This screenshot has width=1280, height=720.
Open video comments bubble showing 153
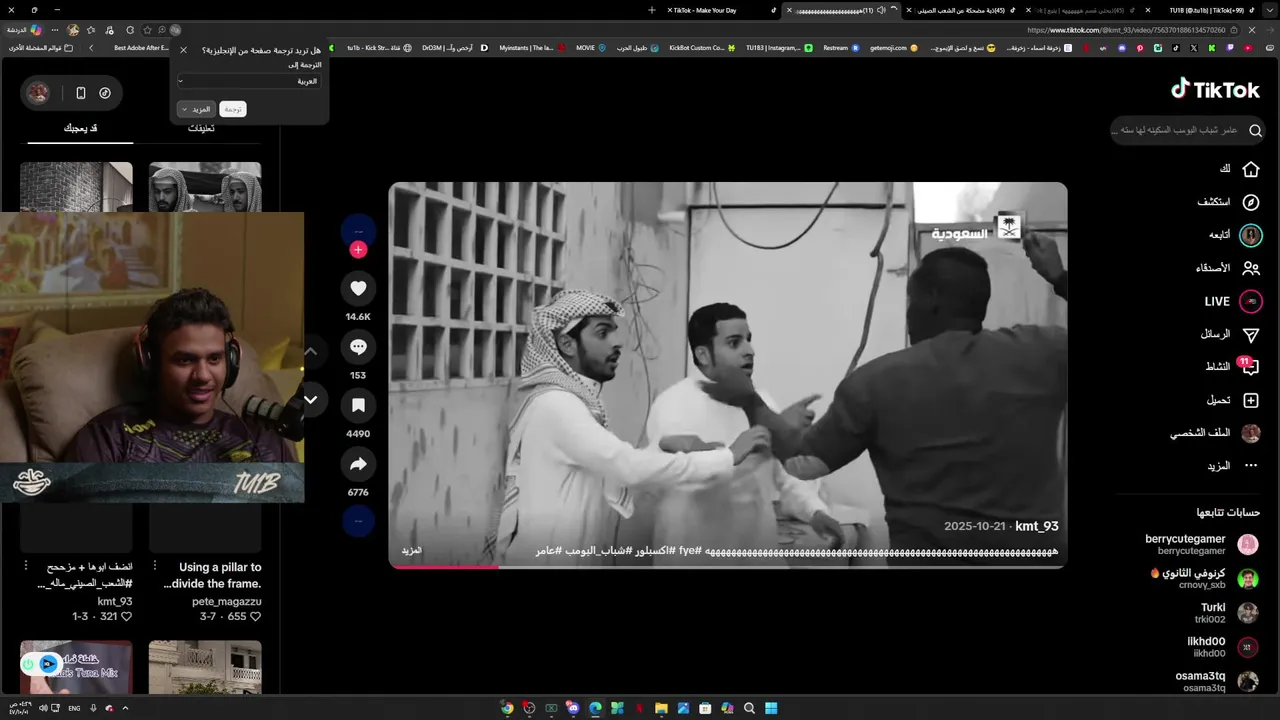point(358,347)
